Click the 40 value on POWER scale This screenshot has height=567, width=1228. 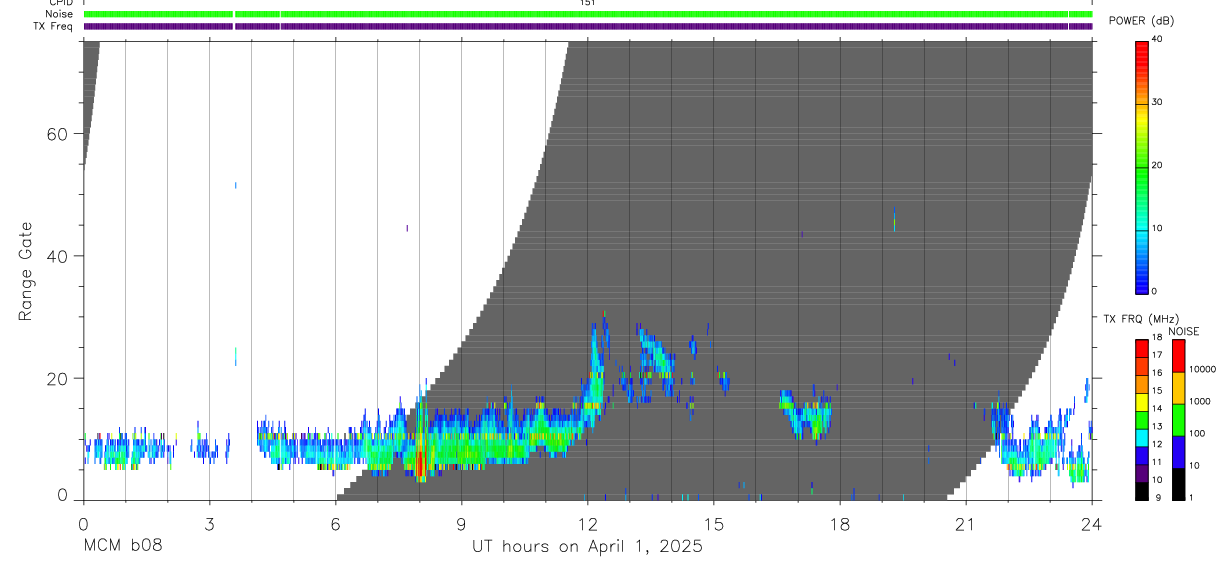coord(1158,40)
